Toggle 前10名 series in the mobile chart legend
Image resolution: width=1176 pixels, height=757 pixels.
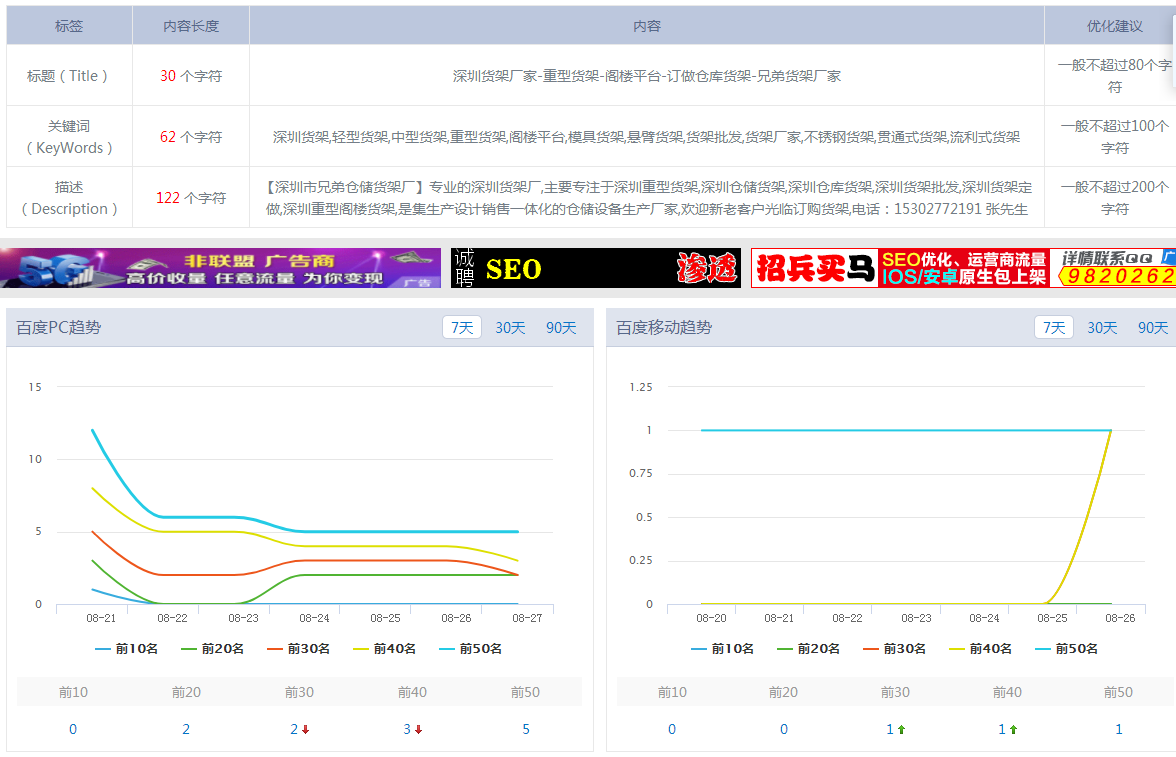pyautogui.click(x=722, y=649)
